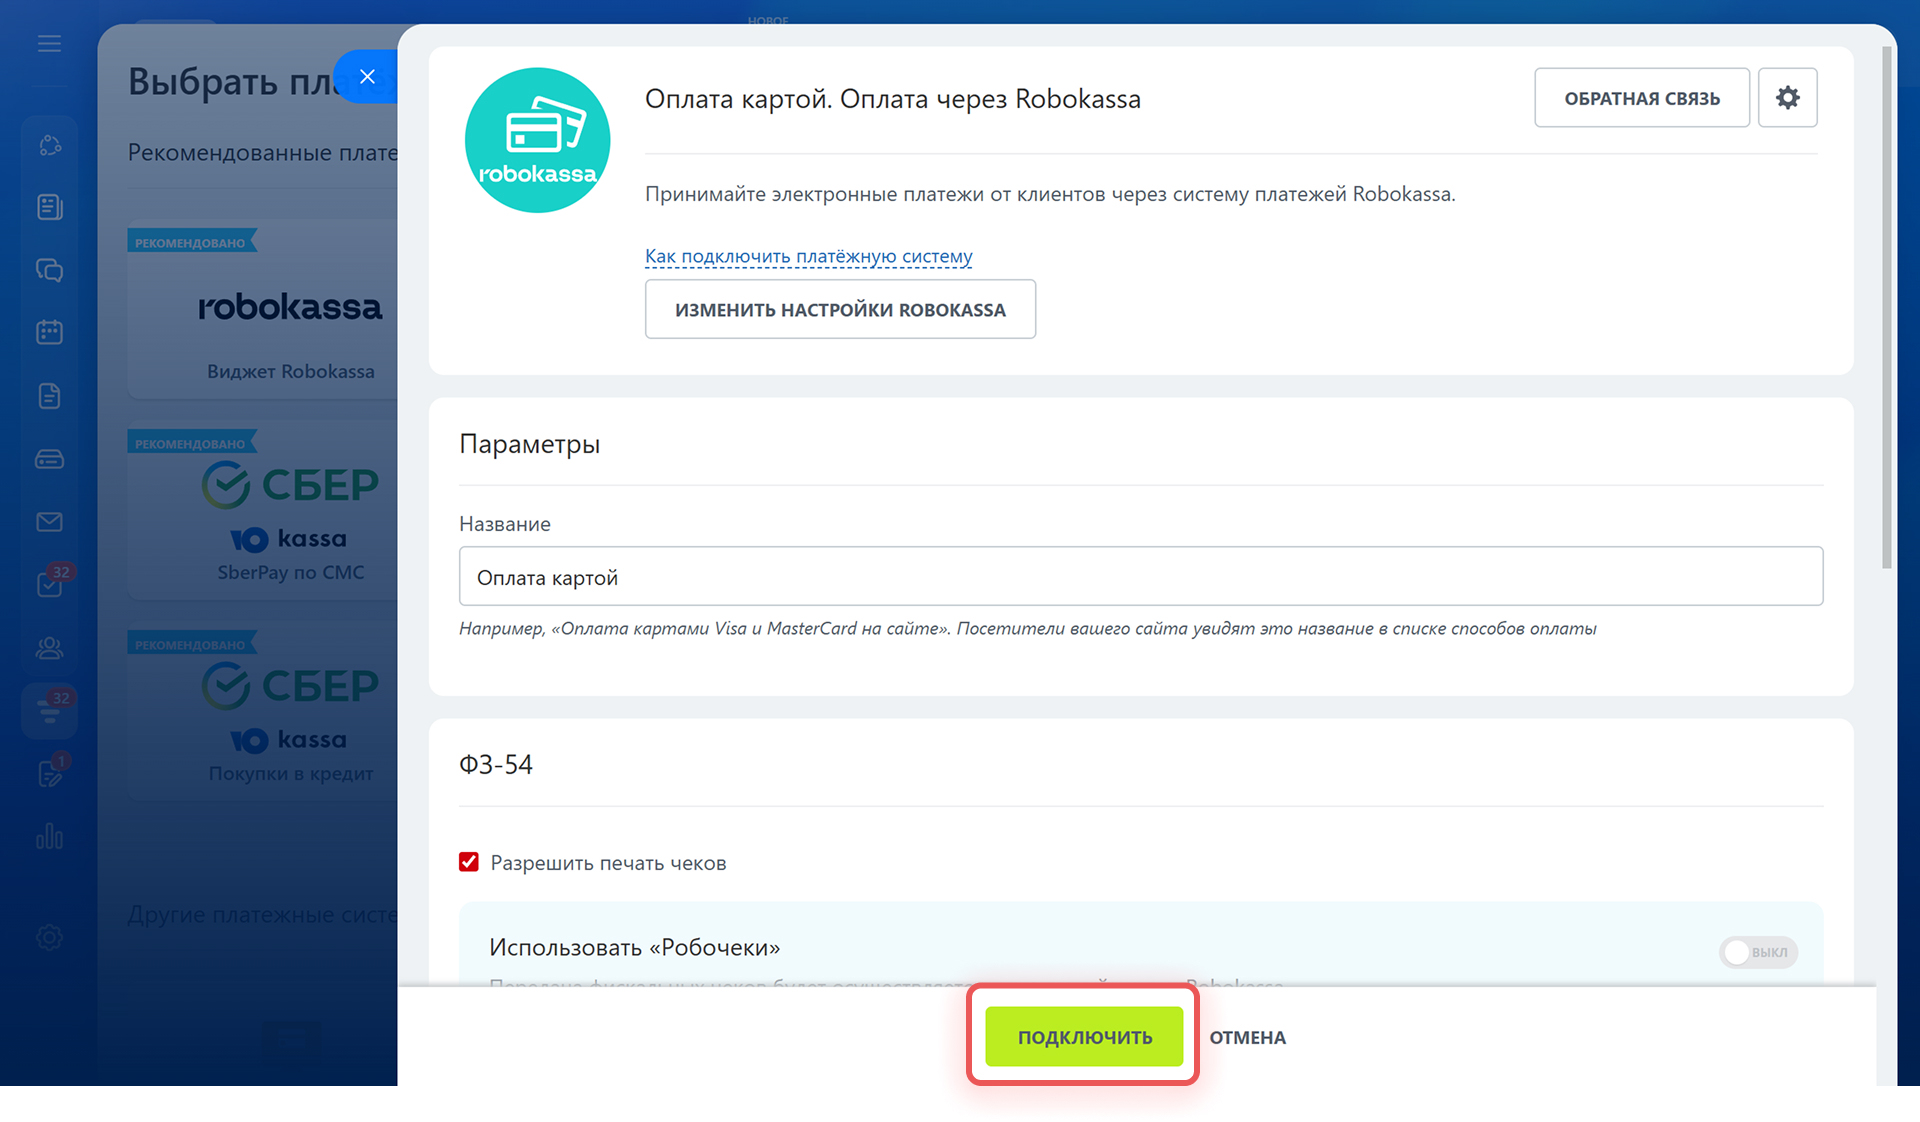Open the people groups icon in sidebar
The height and width of the screenshot is (1122, 1920).
[50, 648]
